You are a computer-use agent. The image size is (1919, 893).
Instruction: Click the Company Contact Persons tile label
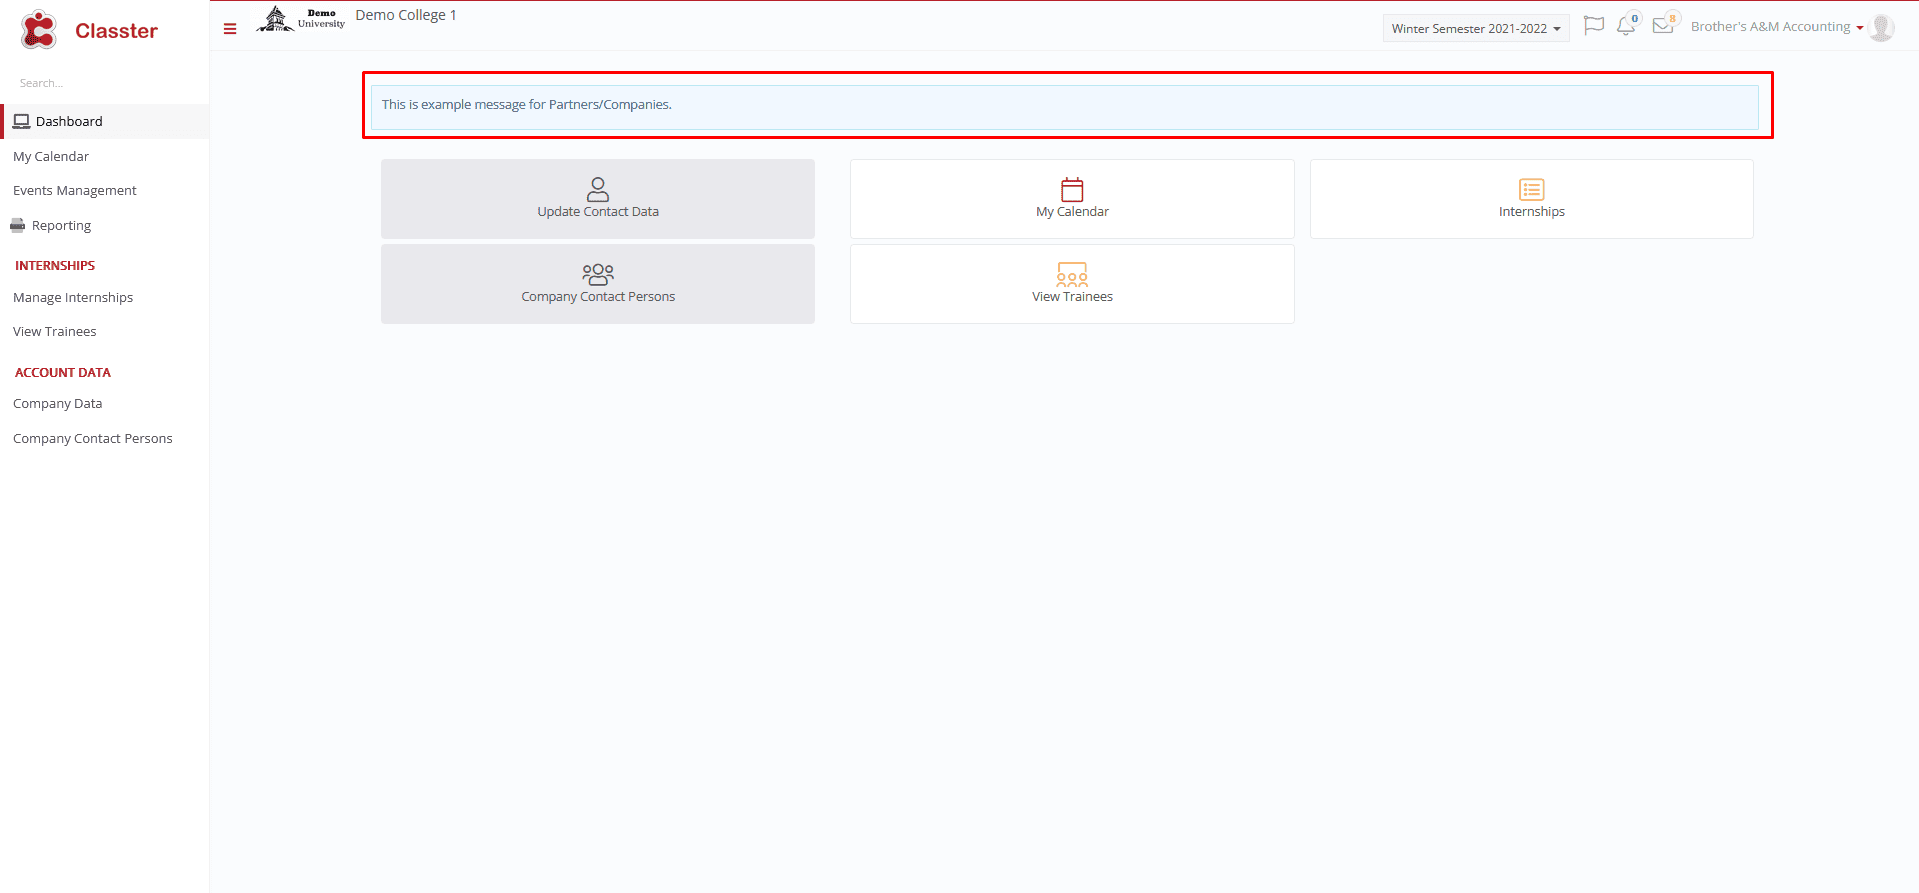(x=598, y=297)
